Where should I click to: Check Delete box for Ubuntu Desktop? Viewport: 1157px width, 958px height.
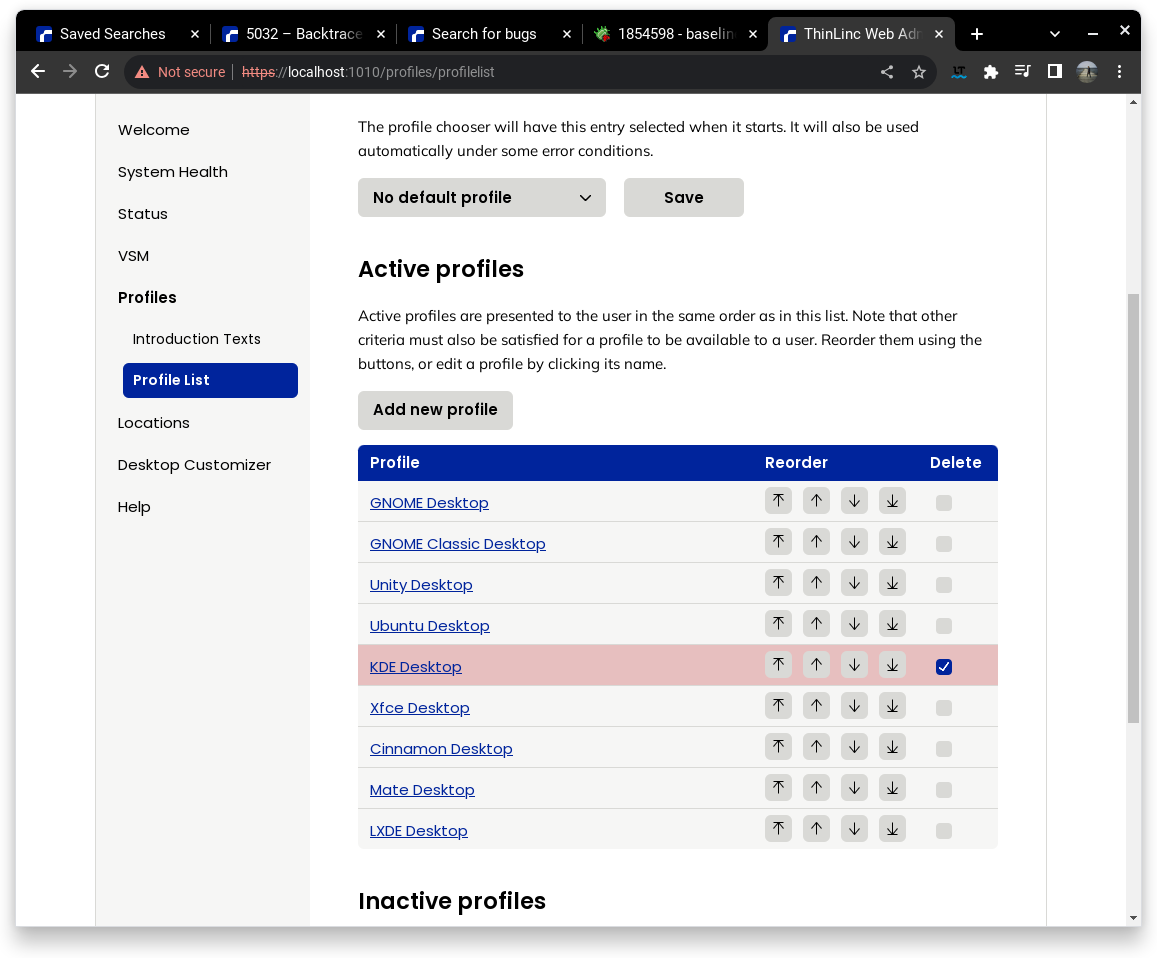[943, 626]
